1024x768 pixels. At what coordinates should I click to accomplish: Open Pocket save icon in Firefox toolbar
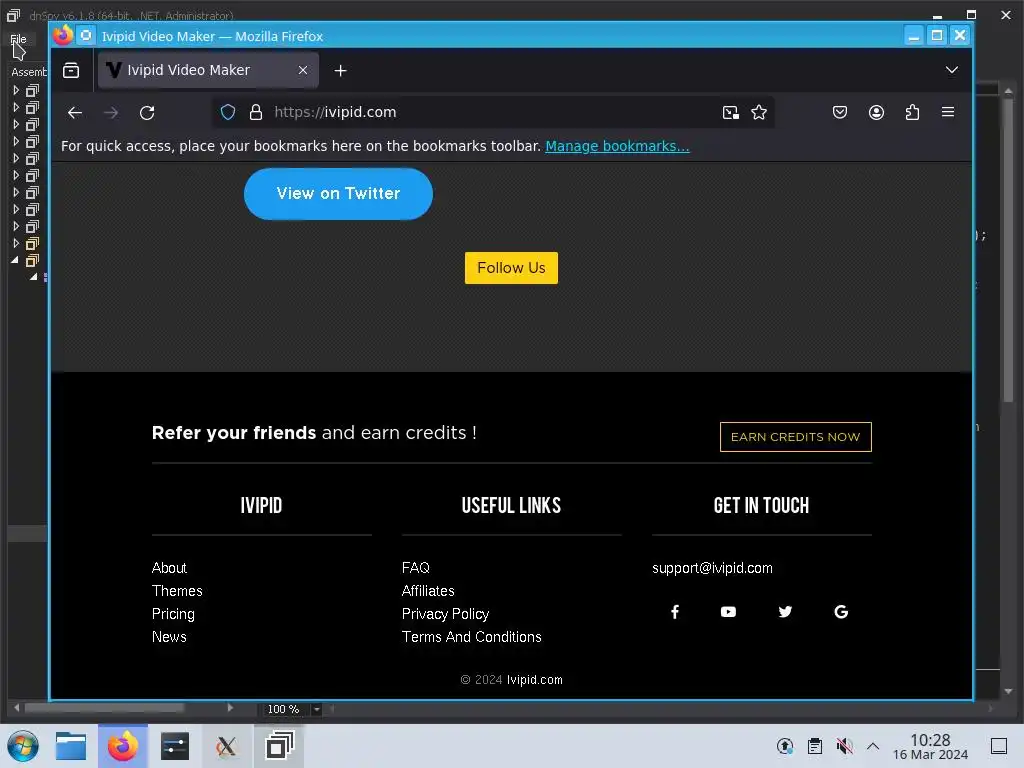840,112
